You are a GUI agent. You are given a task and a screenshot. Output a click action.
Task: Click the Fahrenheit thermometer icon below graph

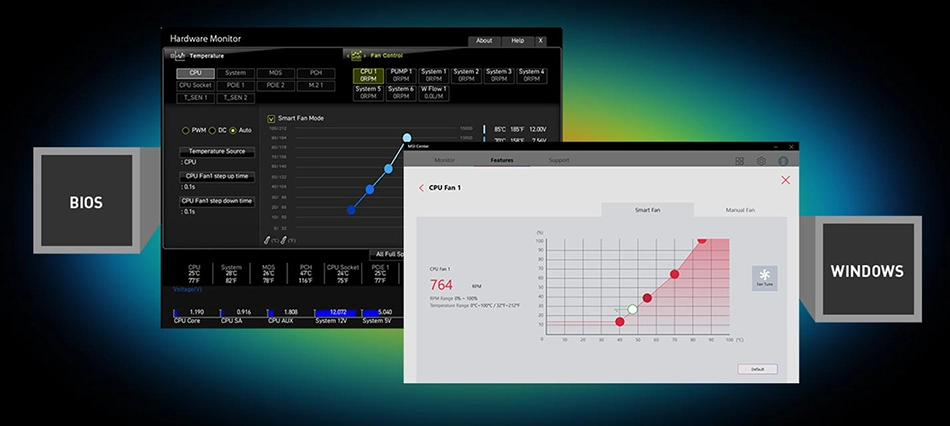coord(285,241)
